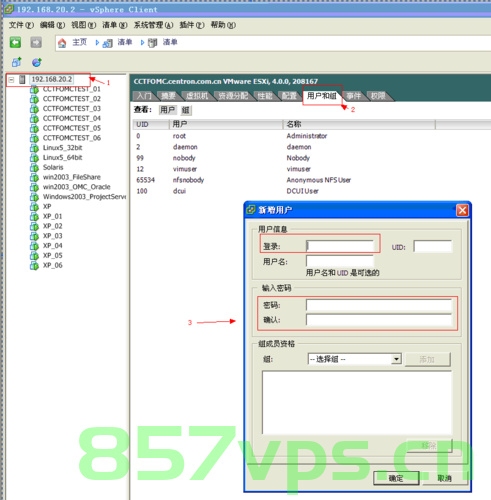Switch to the 事件 tab
This screenshot has width=491, height=500.
(353, 96)
